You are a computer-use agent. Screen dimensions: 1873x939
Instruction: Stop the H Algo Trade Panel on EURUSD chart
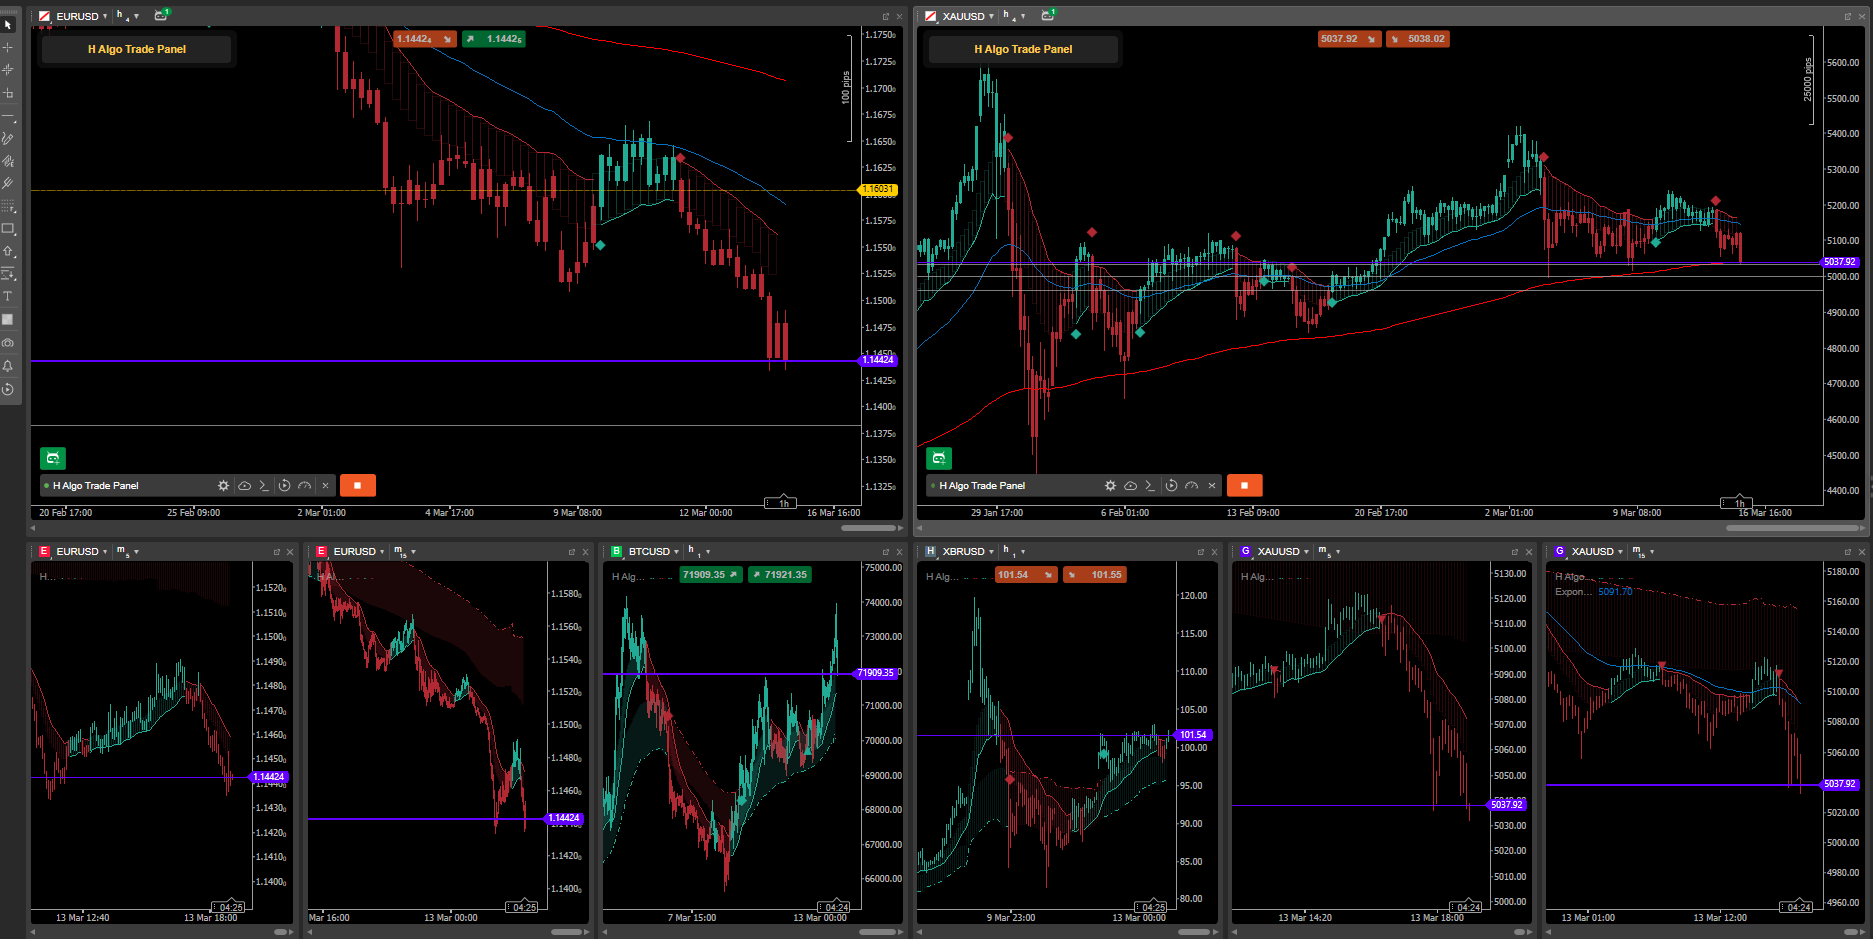click(357, 486)
